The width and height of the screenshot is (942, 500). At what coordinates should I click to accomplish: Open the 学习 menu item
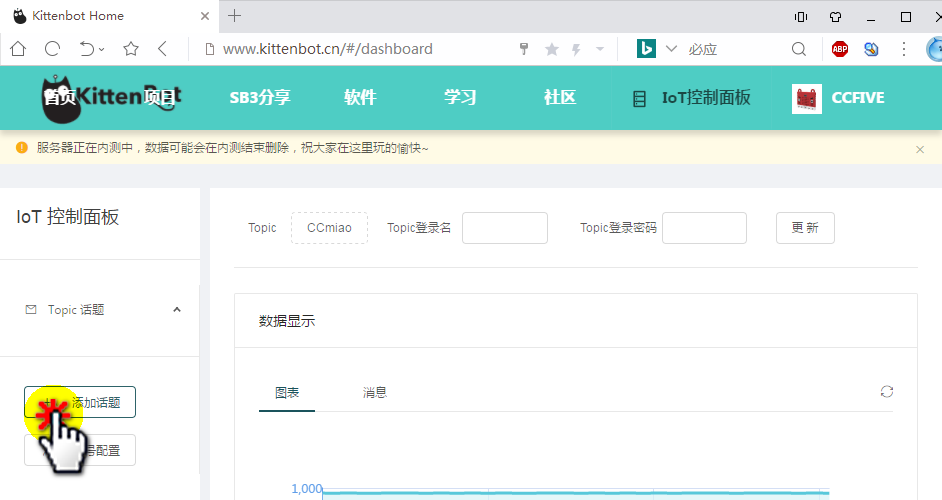[460, 97]
